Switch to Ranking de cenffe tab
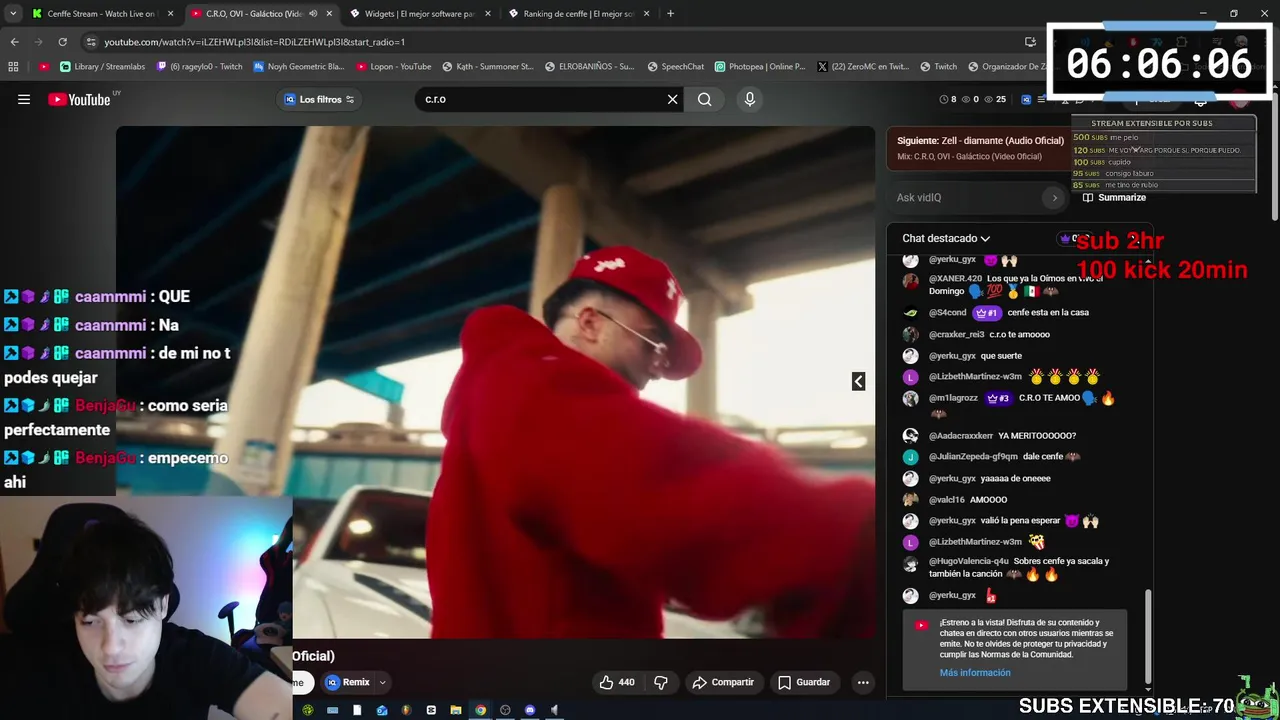The image size is (1280, 720). pyautogui.click(x=577, y=14)
